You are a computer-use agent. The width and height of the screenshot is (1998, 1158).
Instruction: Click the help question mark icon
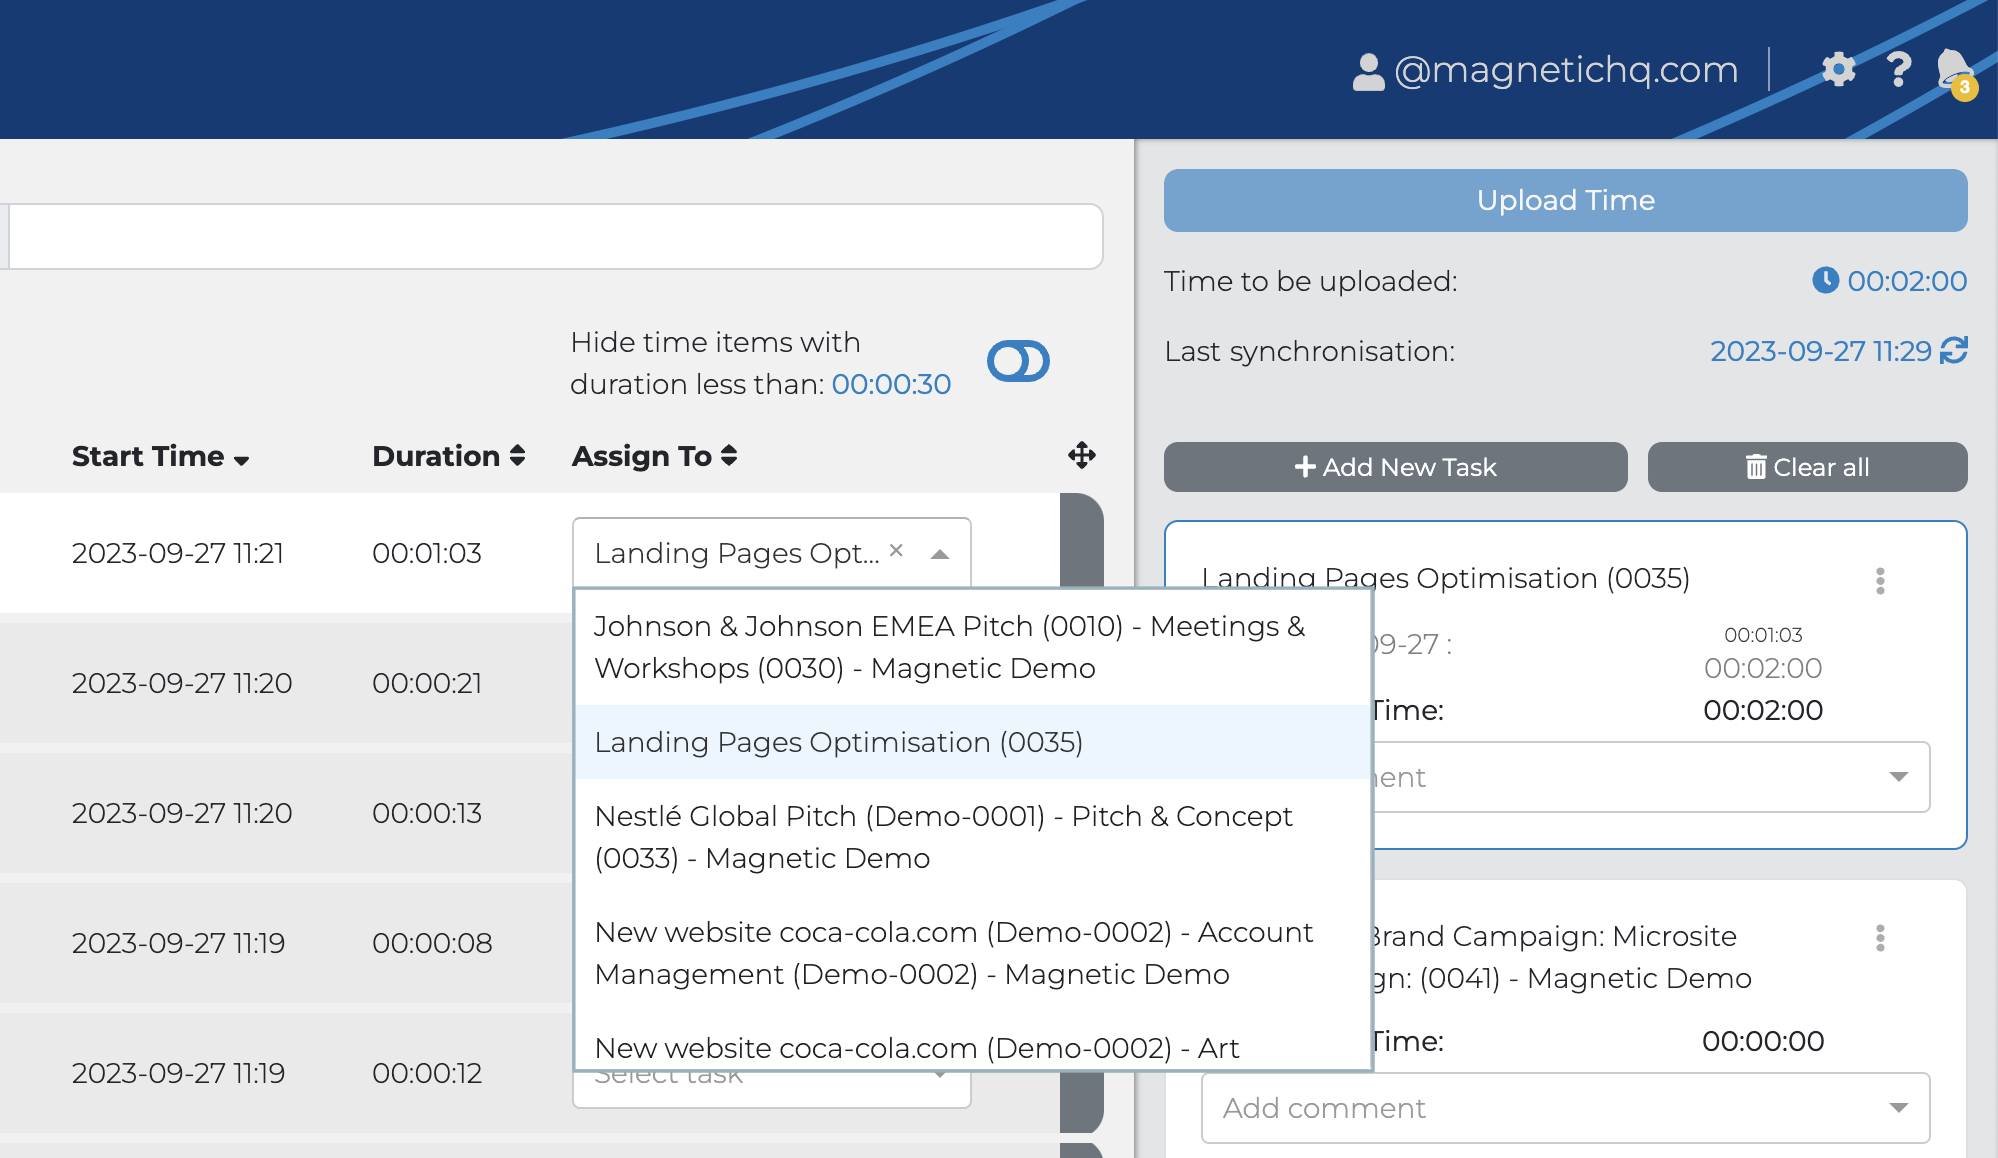(1898, 70)
